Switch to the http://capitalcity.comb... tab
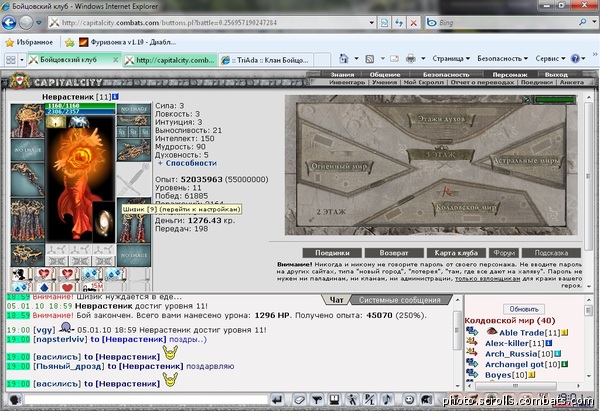 170,60
